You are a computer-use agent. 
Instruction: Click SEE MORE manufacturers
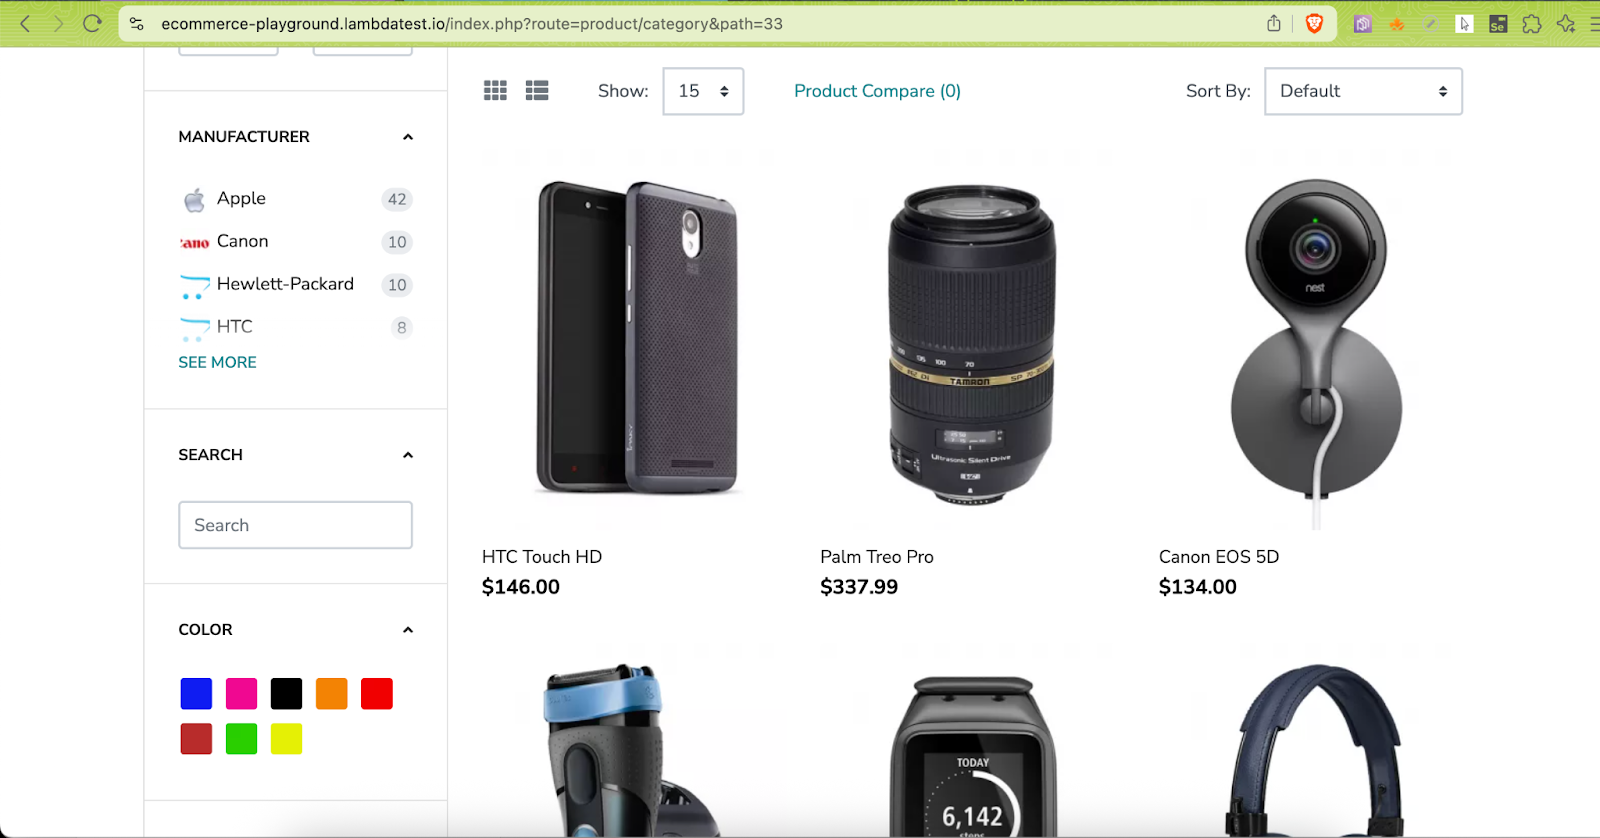[x=217, y=362]
